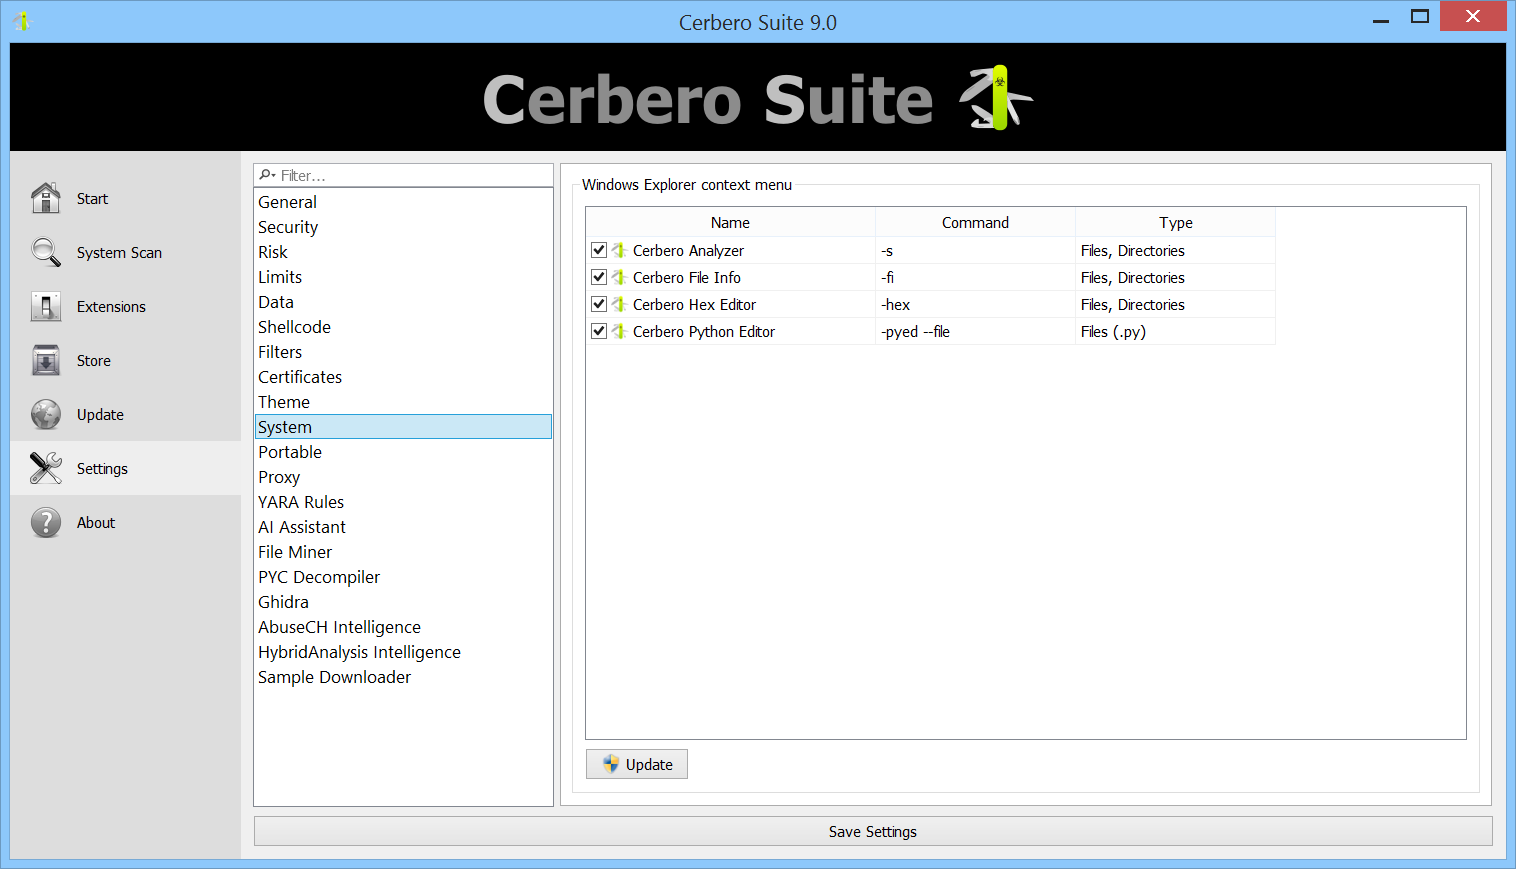Maximize the Cerbero Suite window
Image resolution: width=1516 pixels, height=869 pixels.
coord(1420,16)
